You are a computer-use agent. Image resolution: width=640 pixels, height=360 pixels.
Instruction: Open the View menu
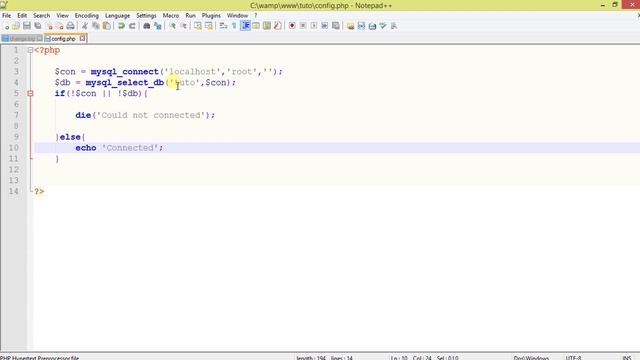62,16
